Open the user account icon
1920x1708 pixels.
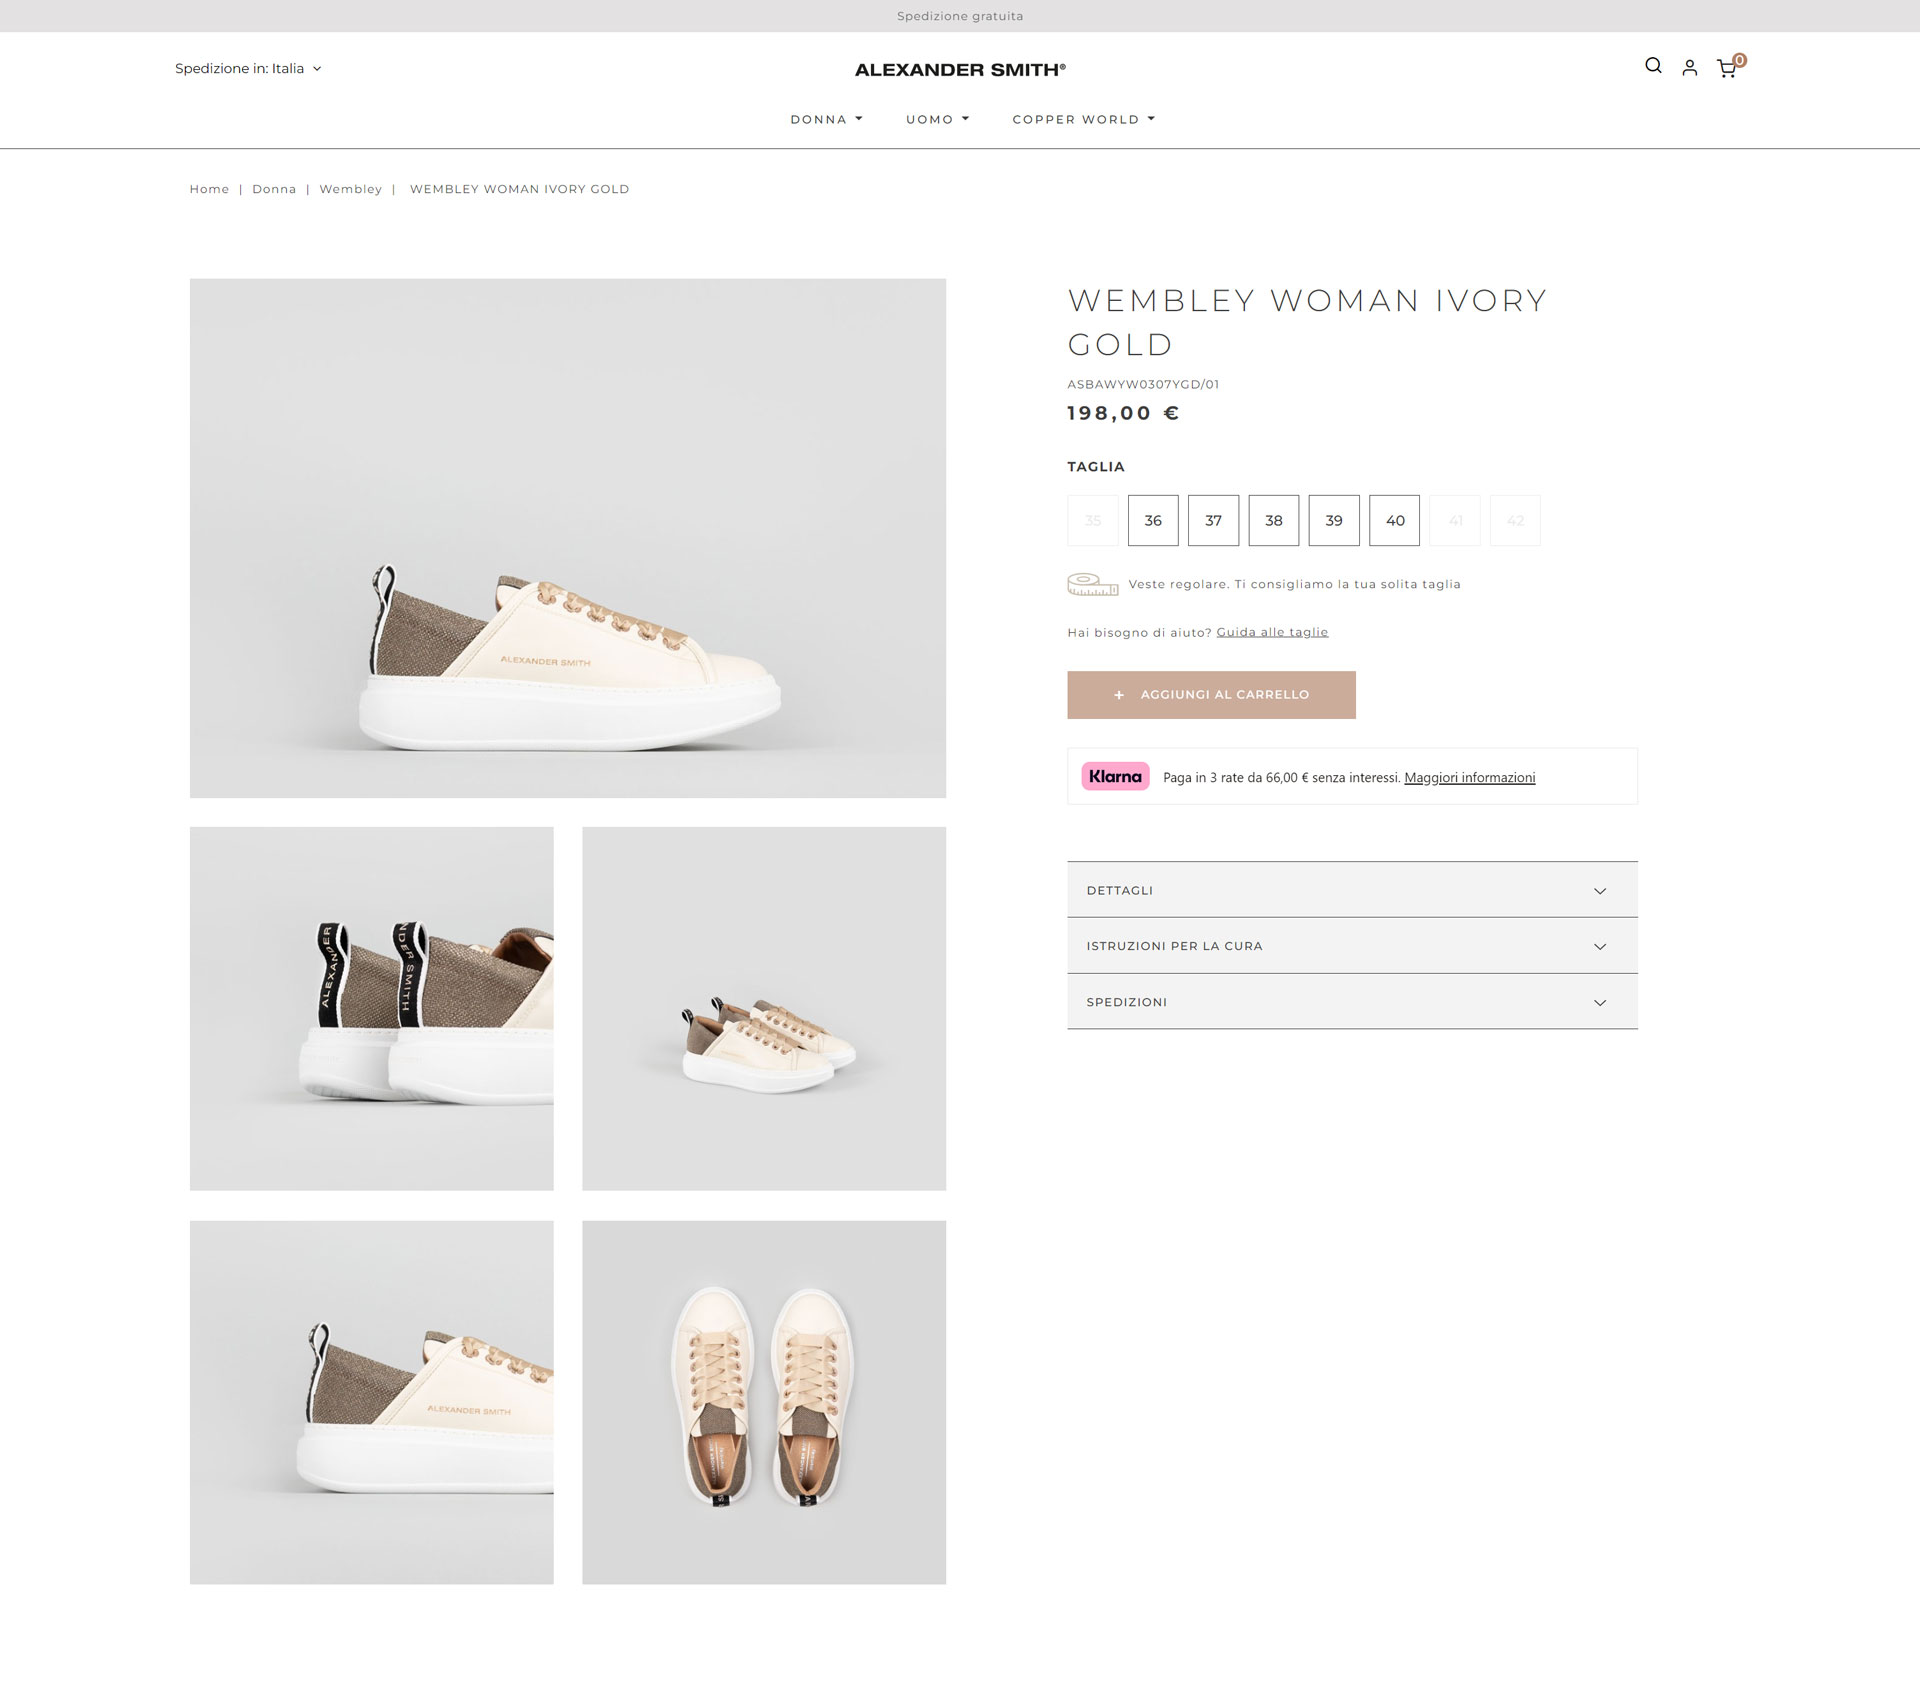(1690, 68)
